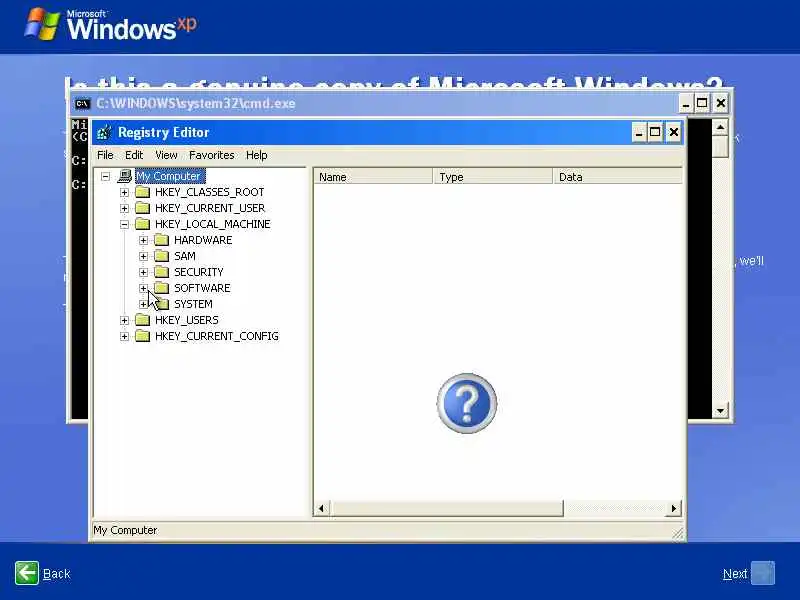The image size is (800, 600).
Task: Minimize the cmd.exe window
Action: click(686, 104)
